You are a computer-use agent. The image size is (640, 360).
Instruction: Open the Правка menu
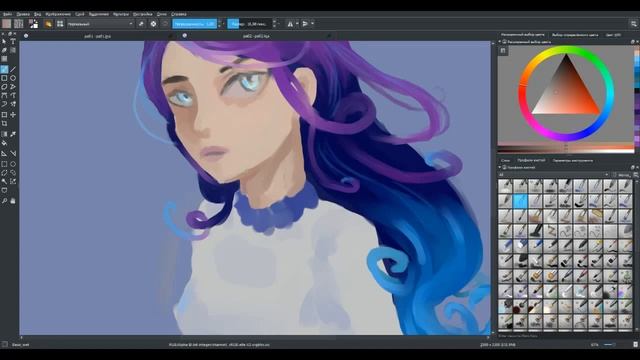(23, 14)
